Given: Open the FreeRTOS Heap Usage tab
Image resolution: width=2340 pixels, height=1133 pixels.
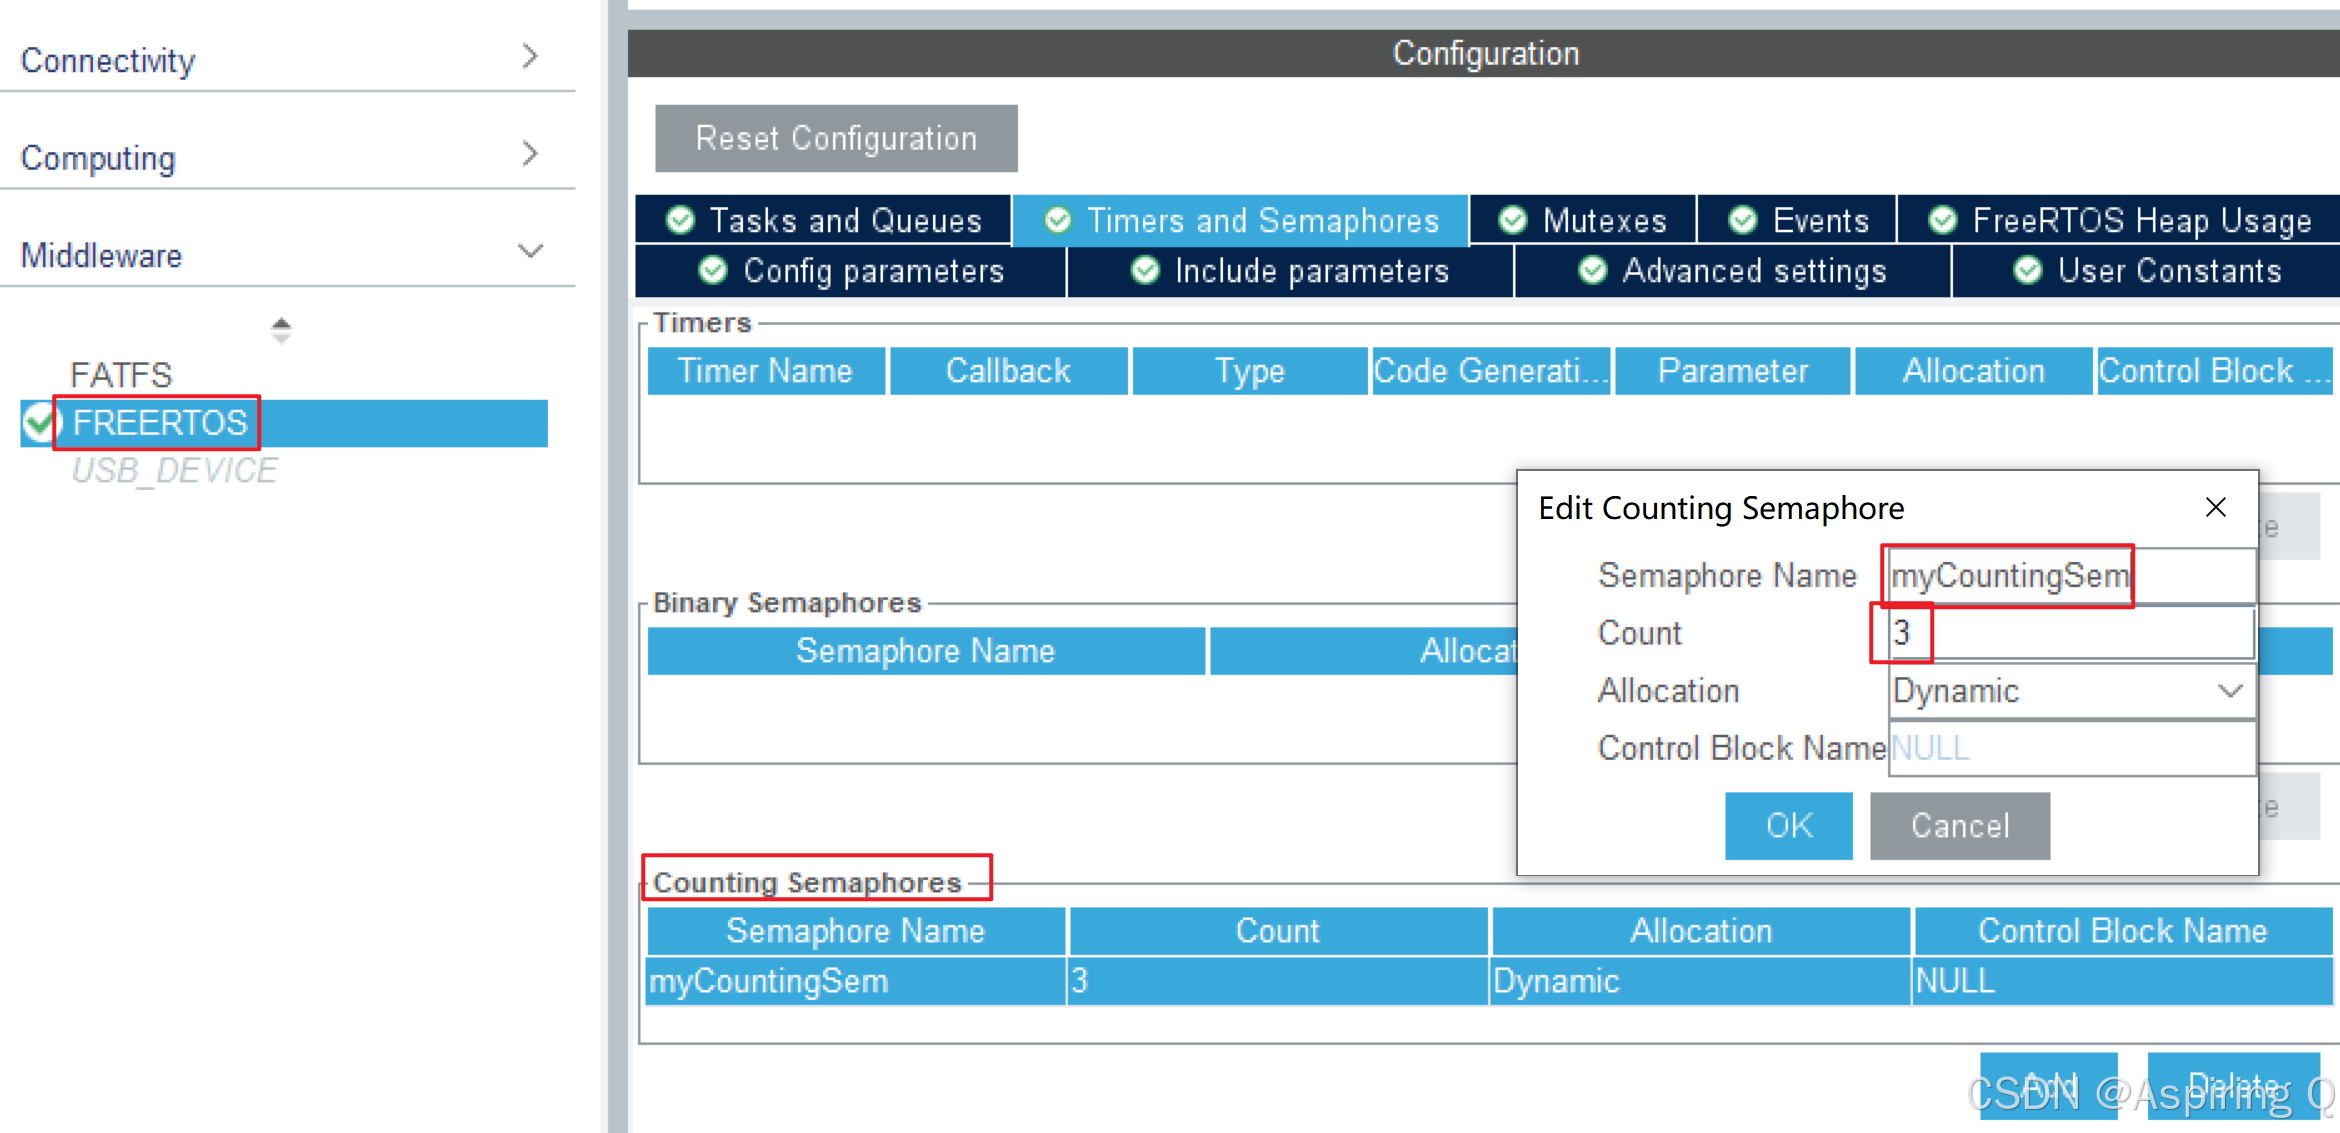Looking at the screenshot, I should pos(2118,220).
